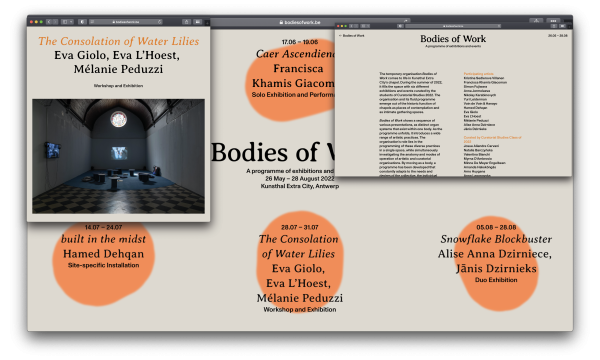Image resolution: width=600 pixels, height=360 pixels.
Task: Click the '05.08 – 28.08' date text
Action: (496, 227)
